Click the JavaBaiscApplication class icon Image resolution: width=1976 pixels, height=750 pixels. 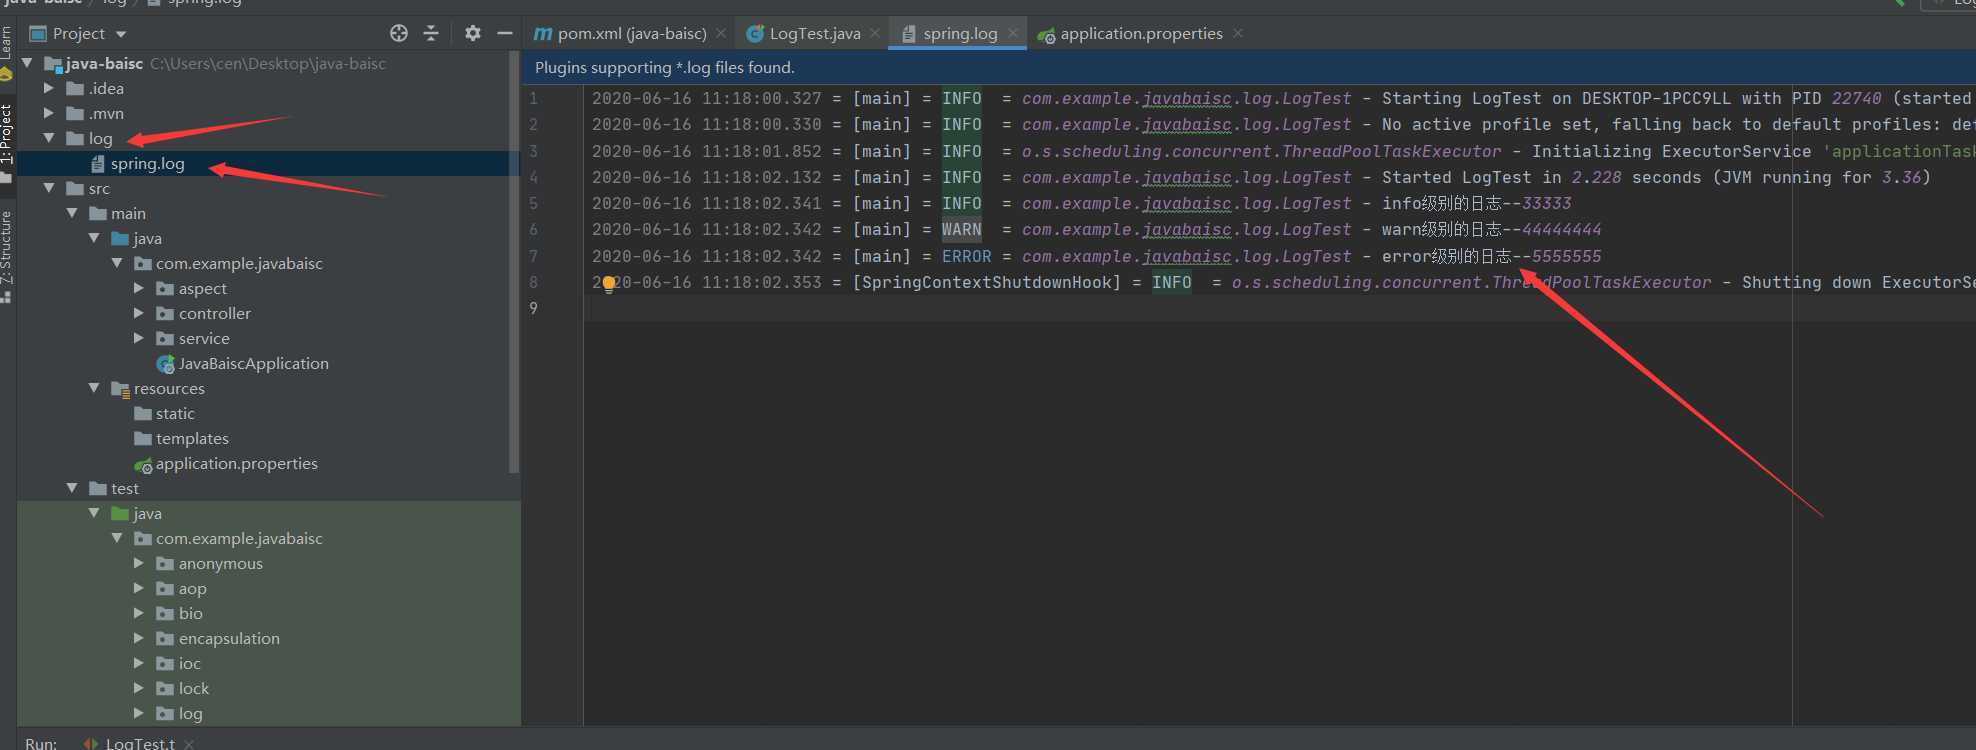166,364
